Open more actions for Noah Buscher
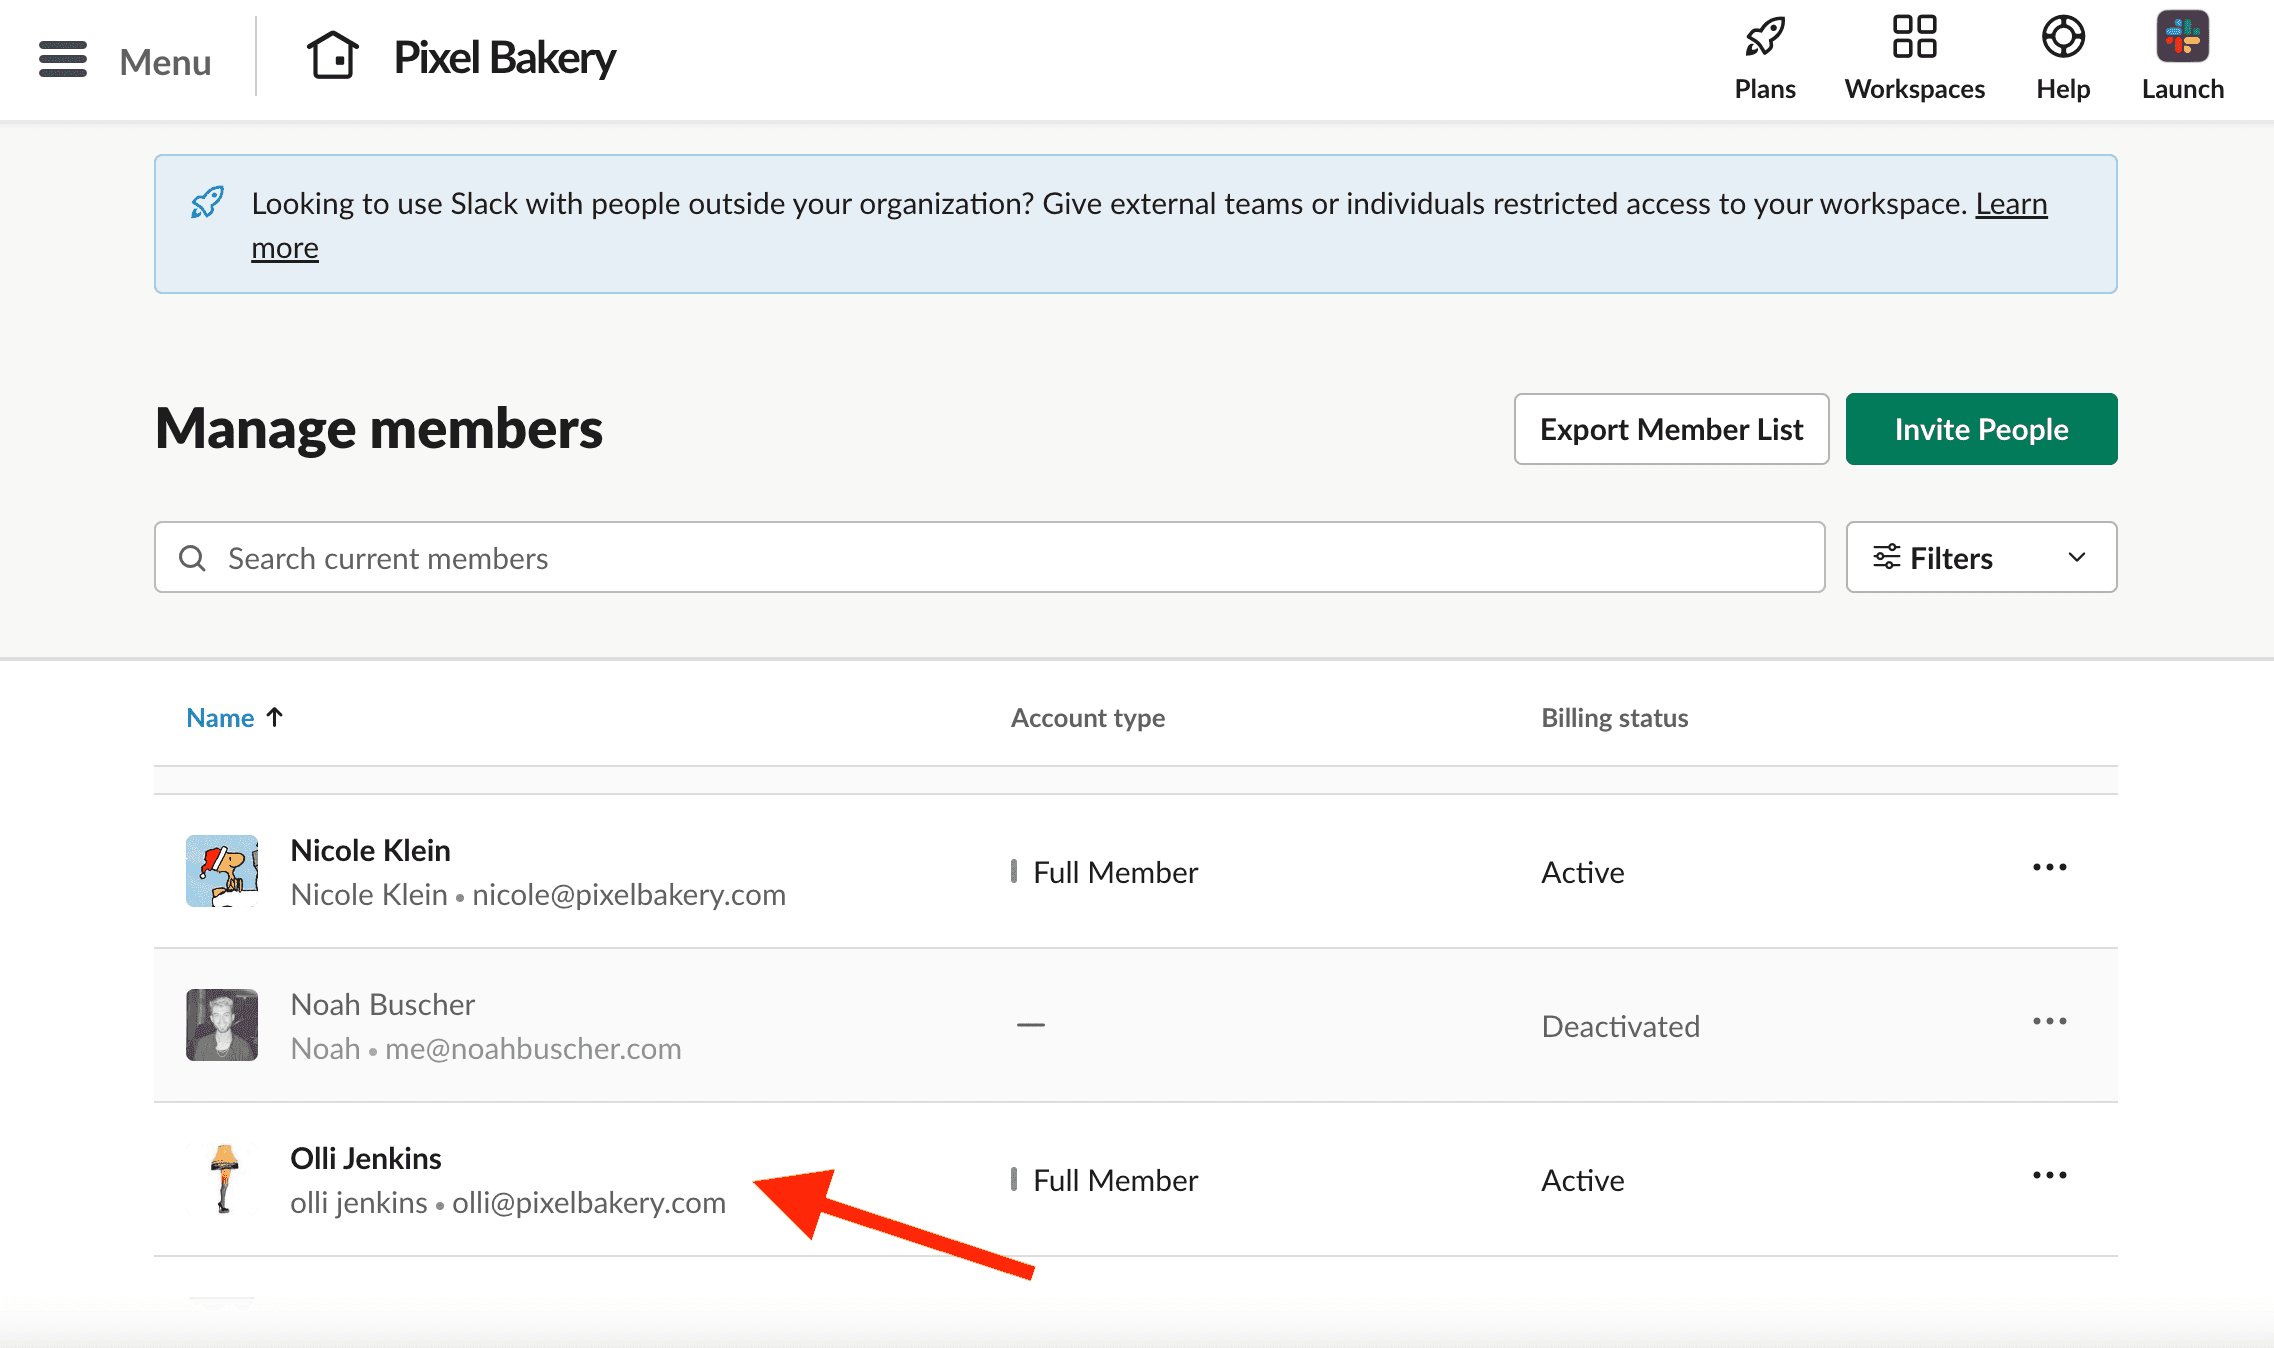The height and width of the screenshot is (1348, 2274). click(2049, 1022)
